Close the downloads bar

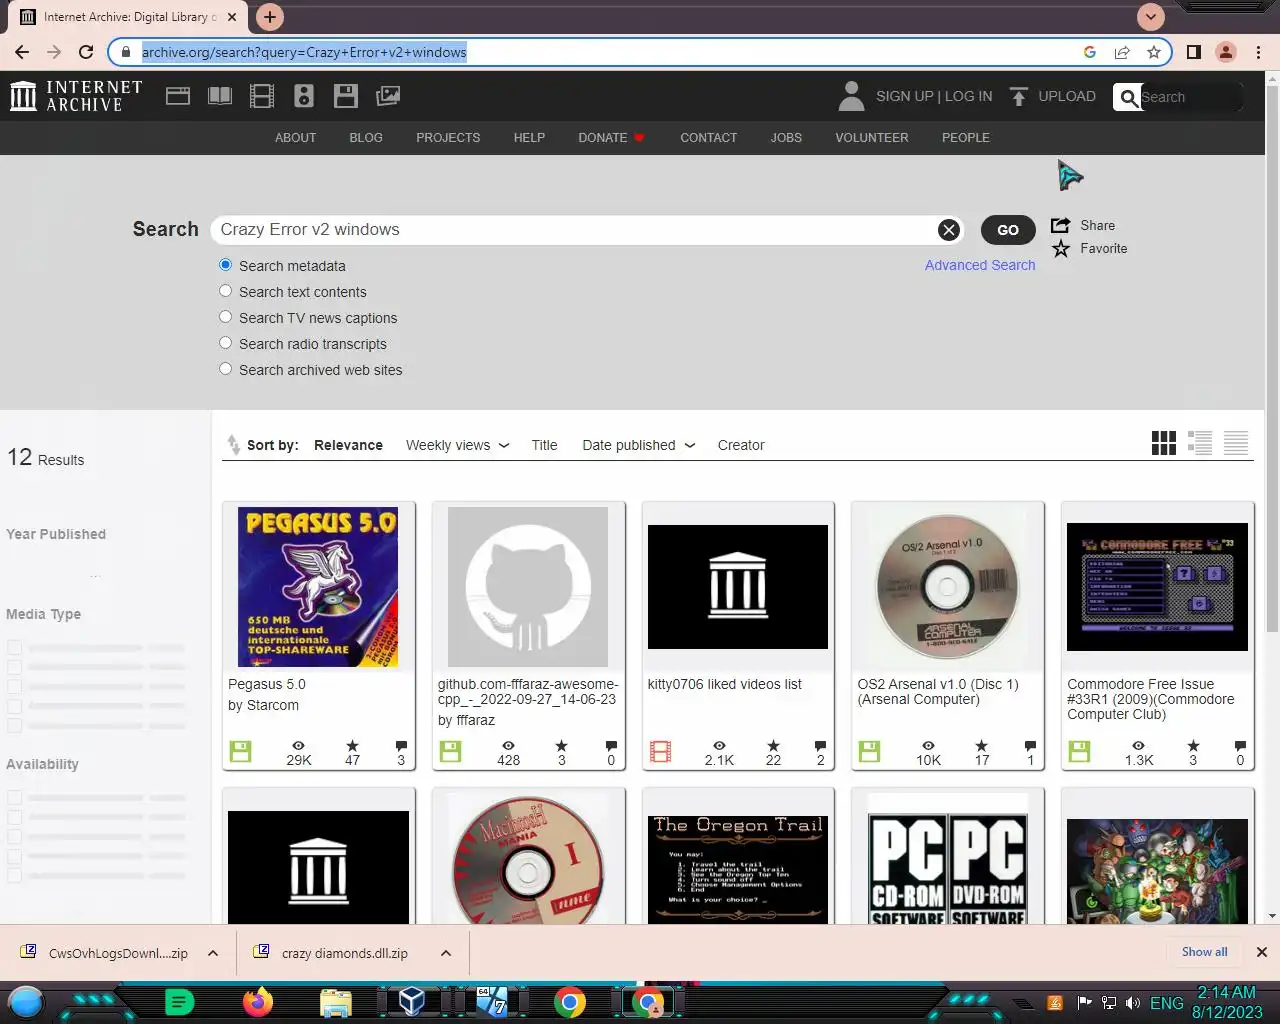[1262, 952]
